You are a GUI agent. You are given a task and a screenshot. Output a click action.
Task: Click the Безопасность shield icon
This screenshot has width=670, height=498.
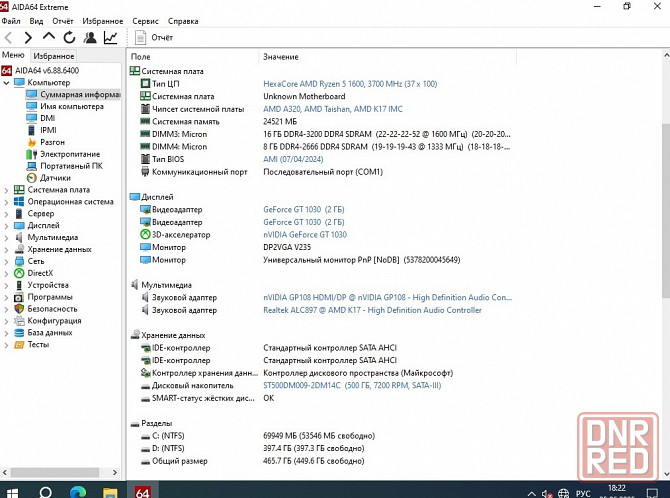coord(19,309)
